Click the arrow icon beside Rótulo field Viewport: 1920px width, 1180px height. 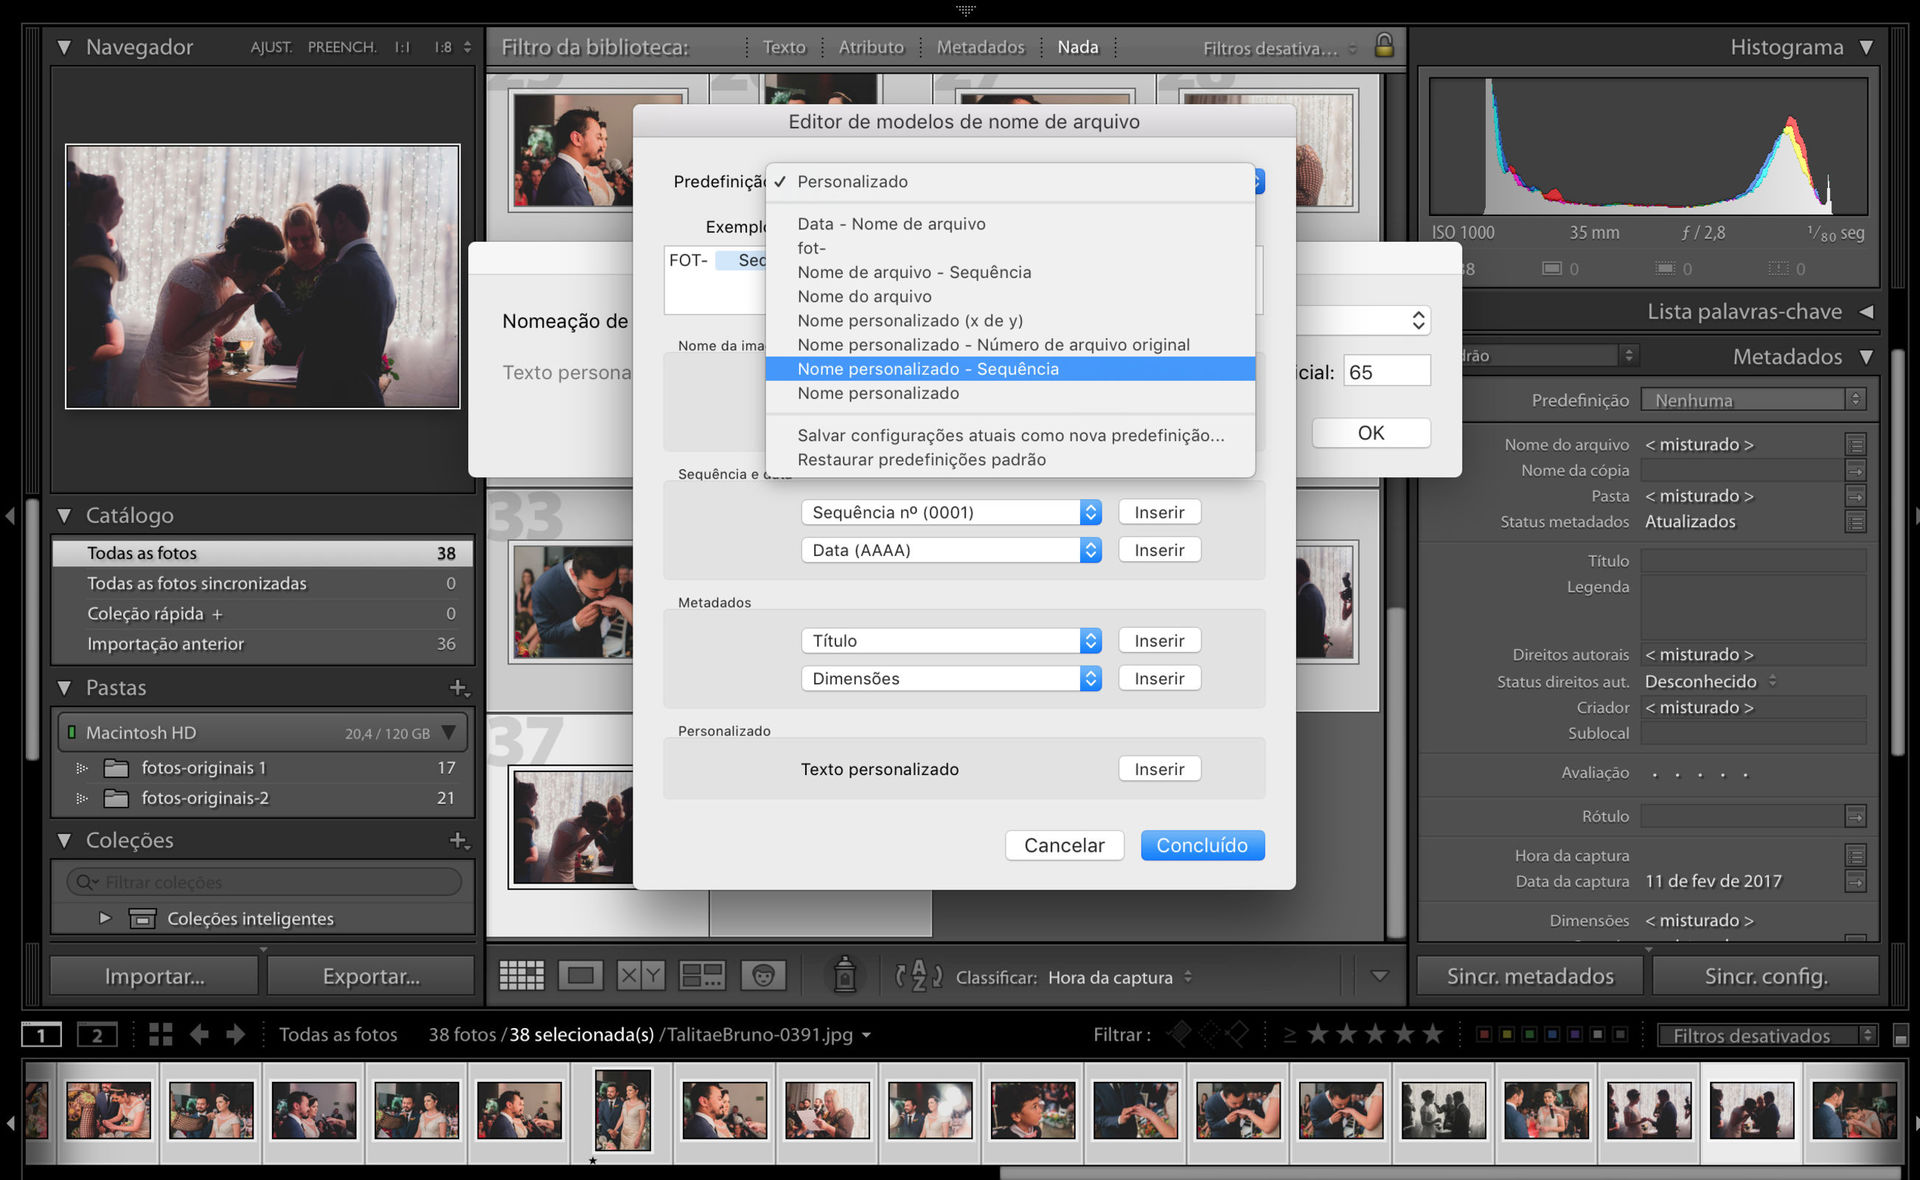click(1856, 816)
